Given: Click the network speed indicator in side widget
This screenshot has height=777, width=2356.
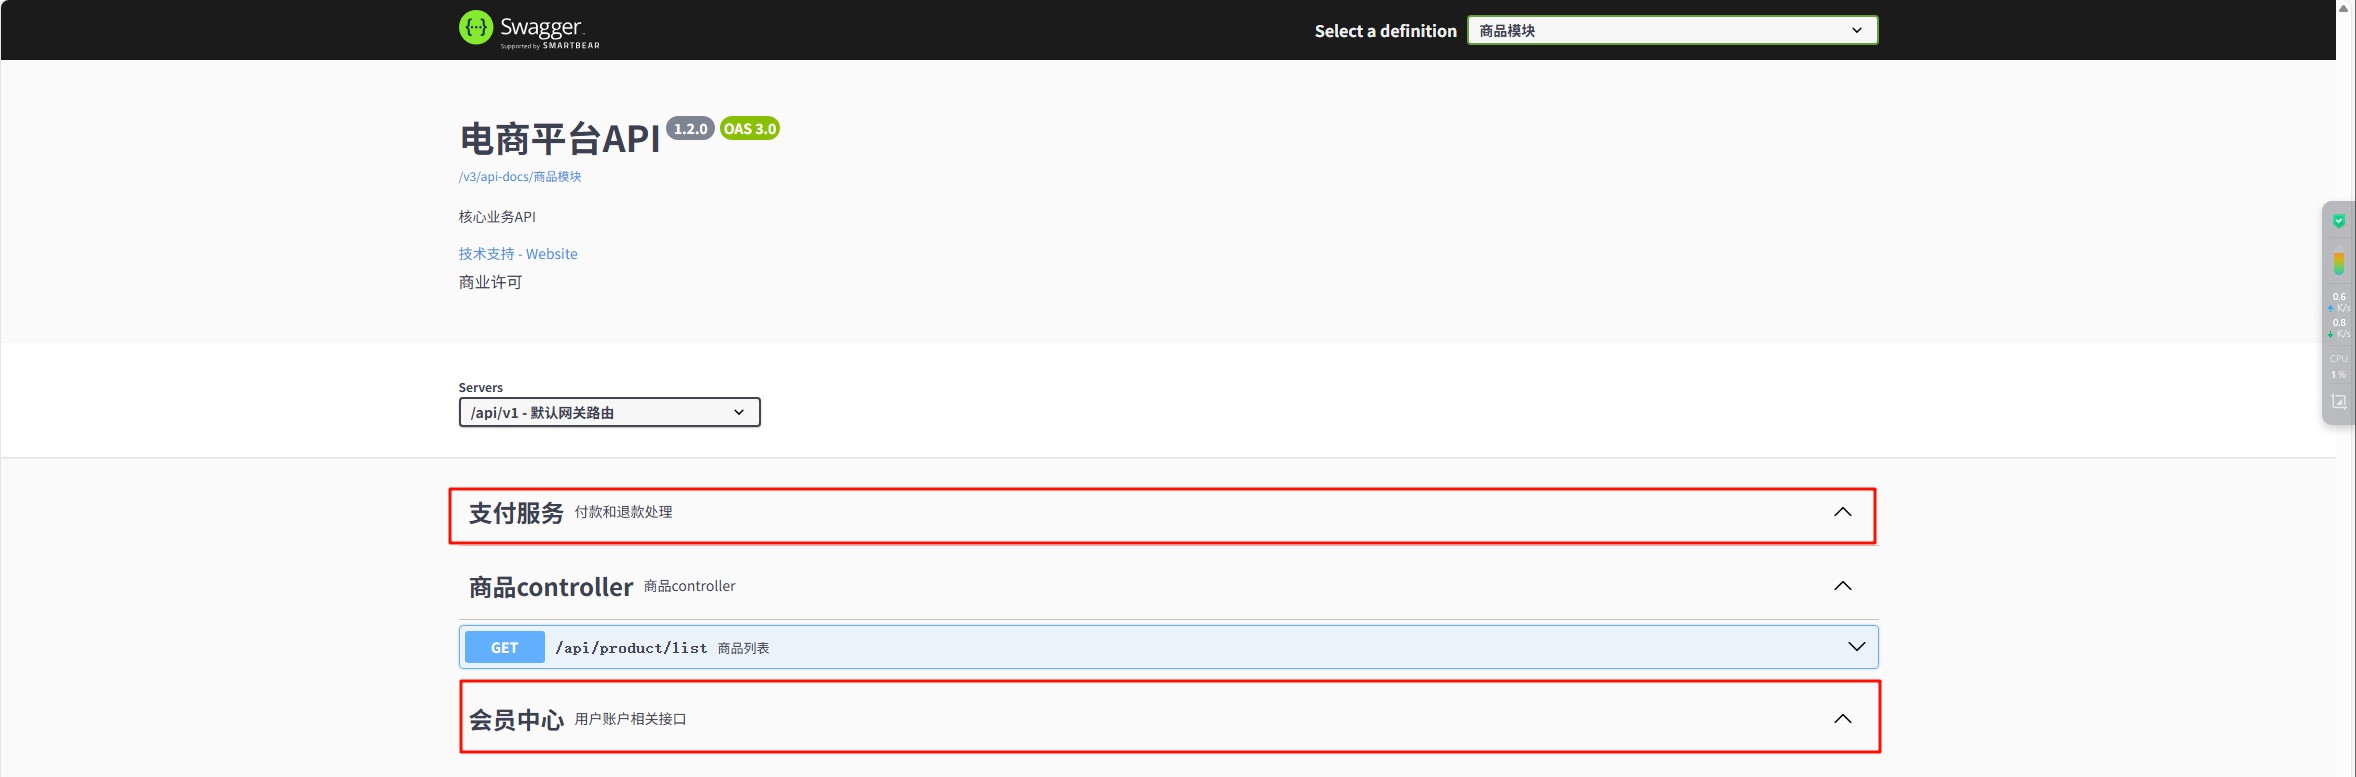Looking at the screenshot, I should 2339,315.
